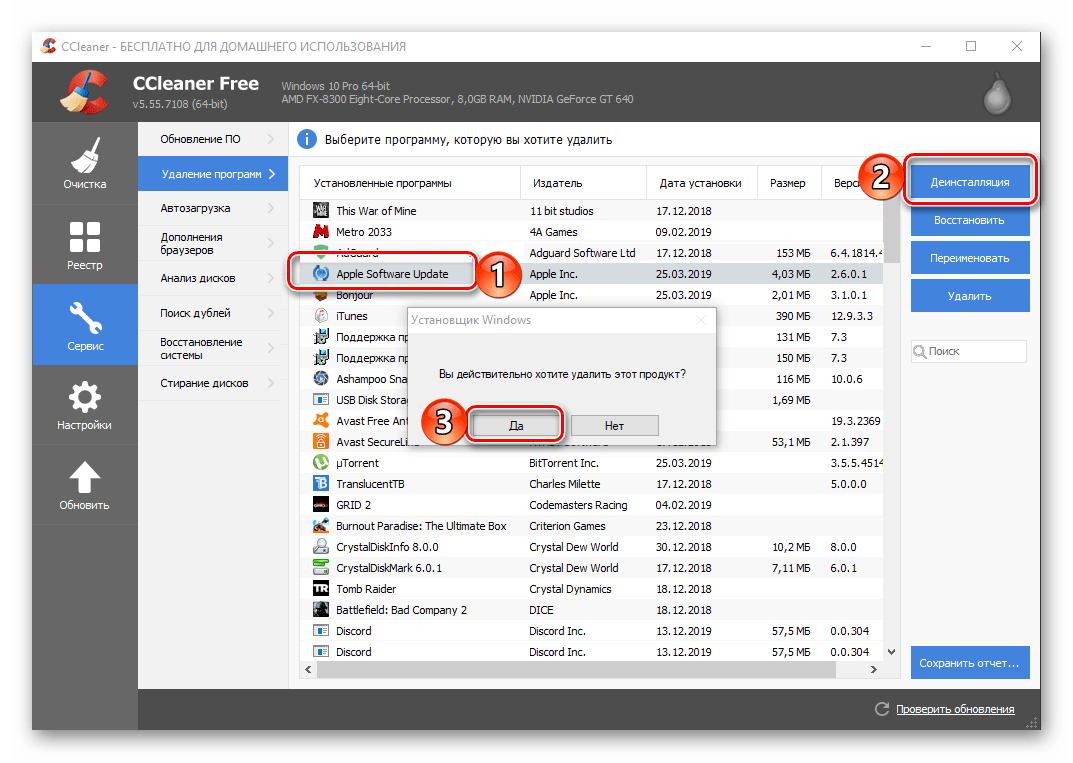Select the iTunes program icon in list
1073x763 pixels.
pyautogui.click(x=321, y=316)
